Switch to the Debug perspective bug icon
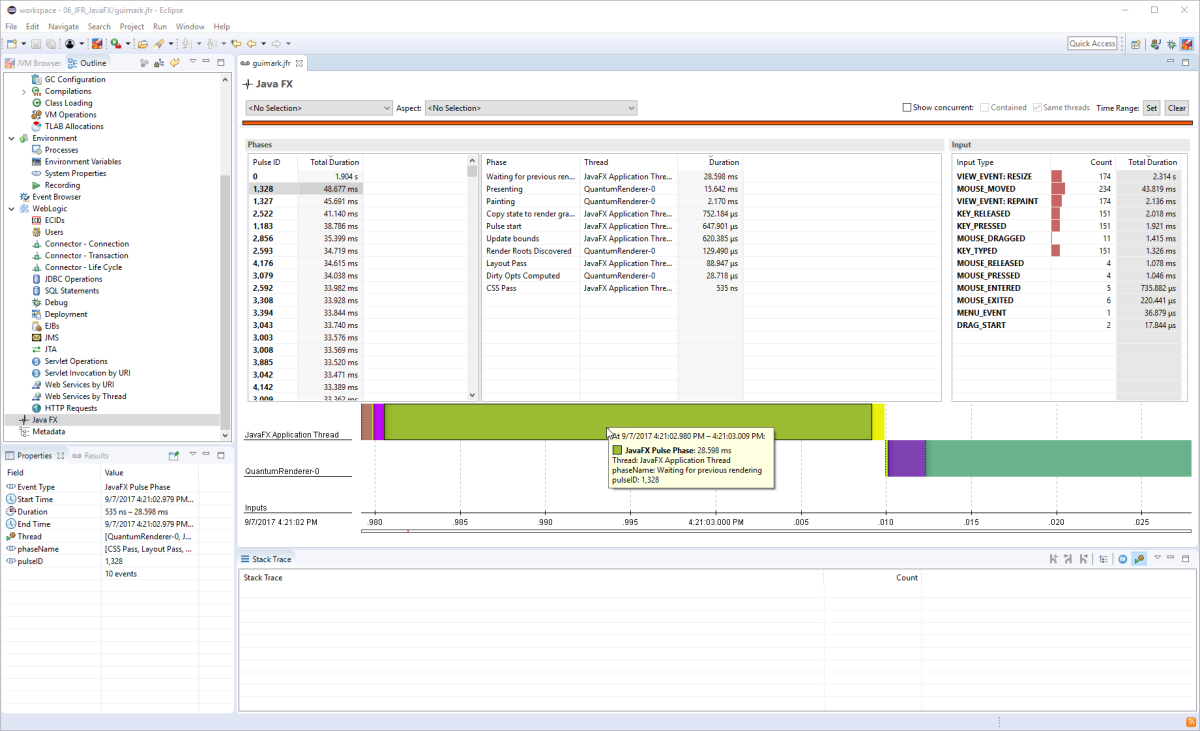The image size is (1200, 731). (x=1171, y=44)
